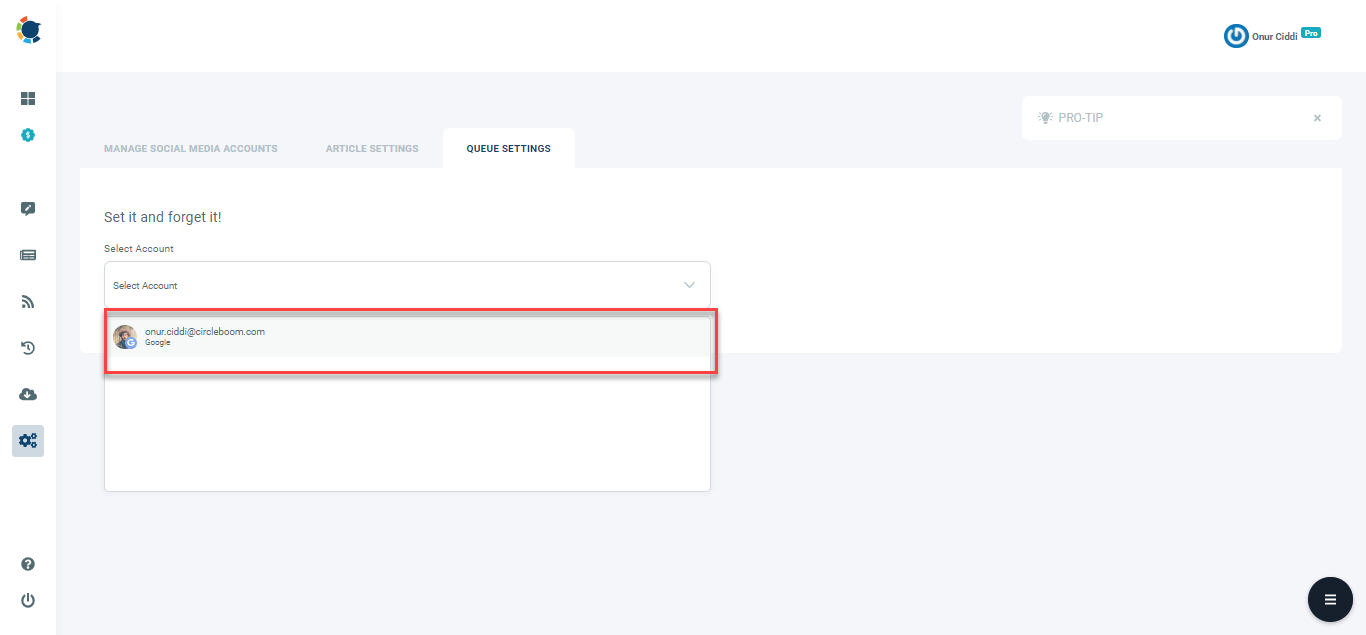The width and height of the screenshot is (1366, 635).
Task: Open the RSS feed icon in sidebar
Action: click(x=27, y=301)
